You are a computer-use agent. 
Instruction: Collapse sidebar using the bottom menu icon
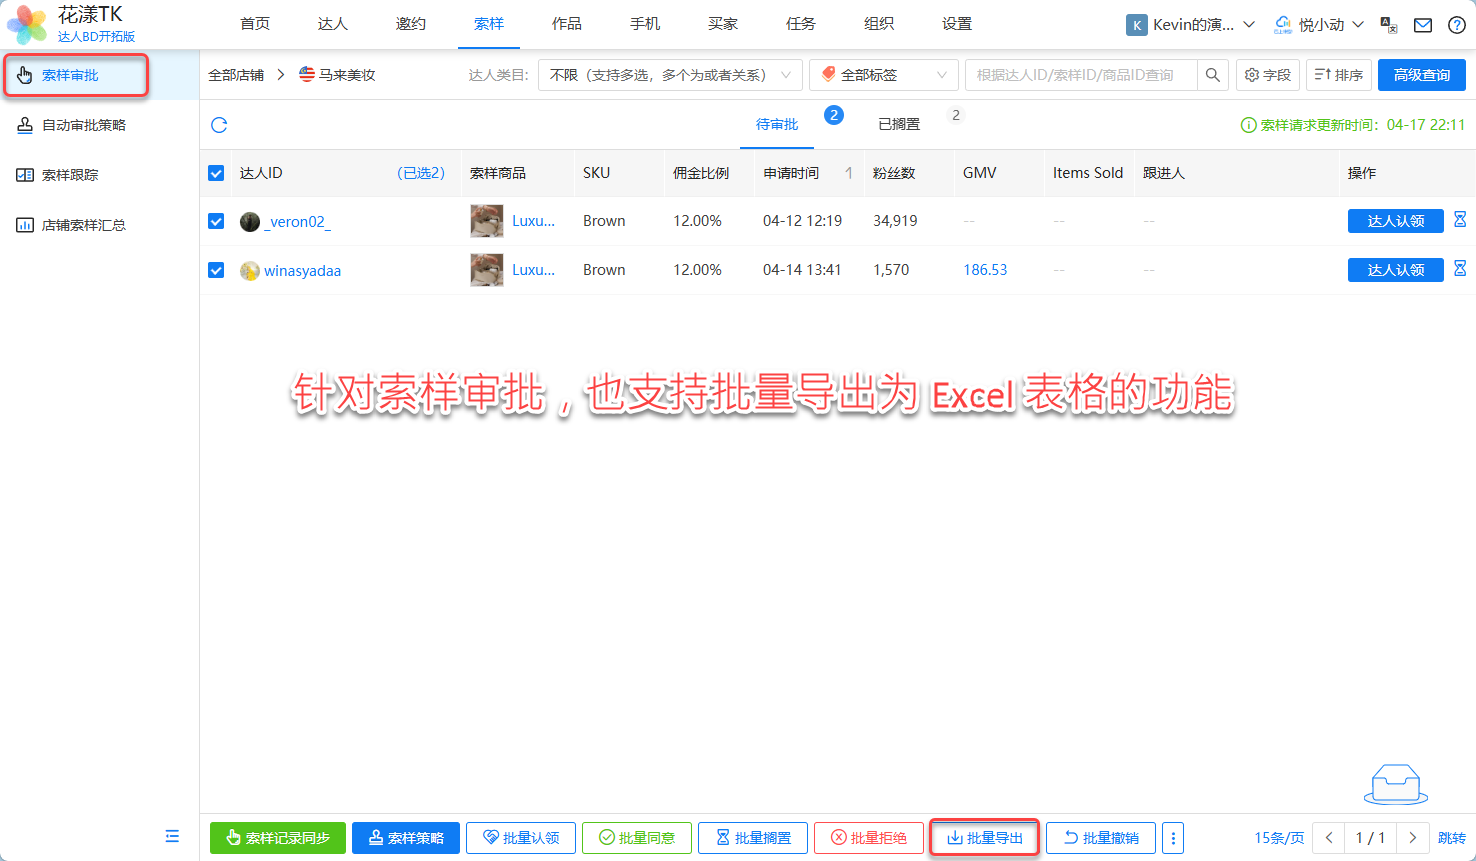(172, 836)
